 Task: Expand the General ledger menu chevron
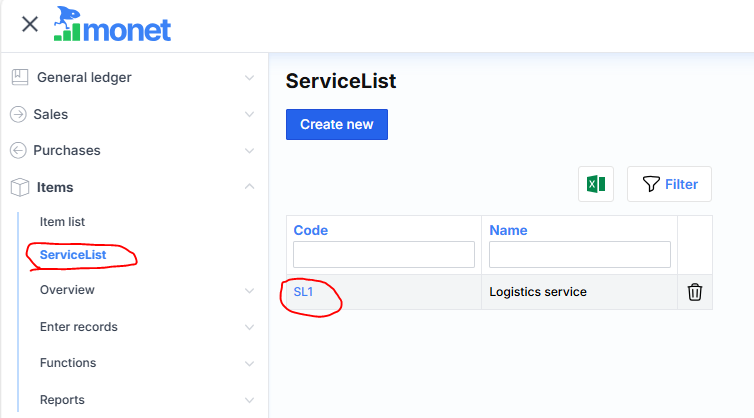click(249, 77)
